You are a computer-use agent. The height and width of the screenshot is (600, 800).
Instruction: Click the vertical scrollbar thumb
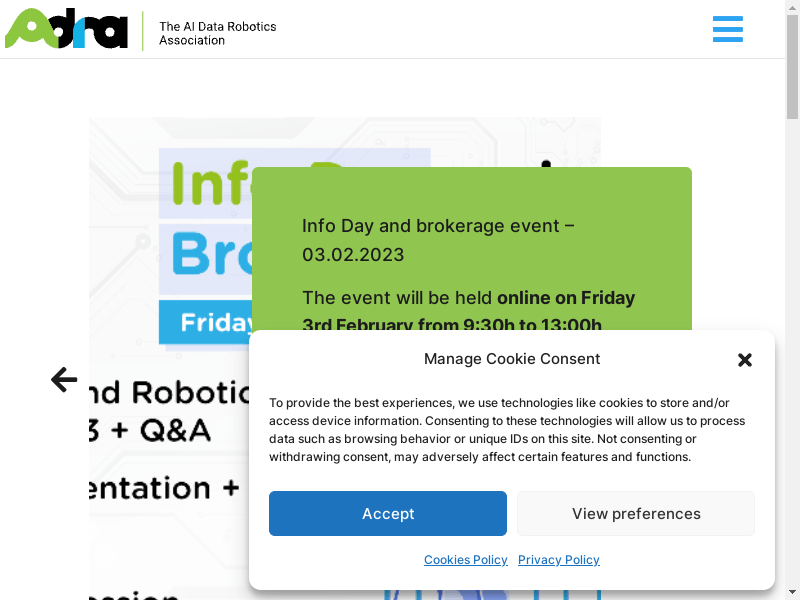792,66
